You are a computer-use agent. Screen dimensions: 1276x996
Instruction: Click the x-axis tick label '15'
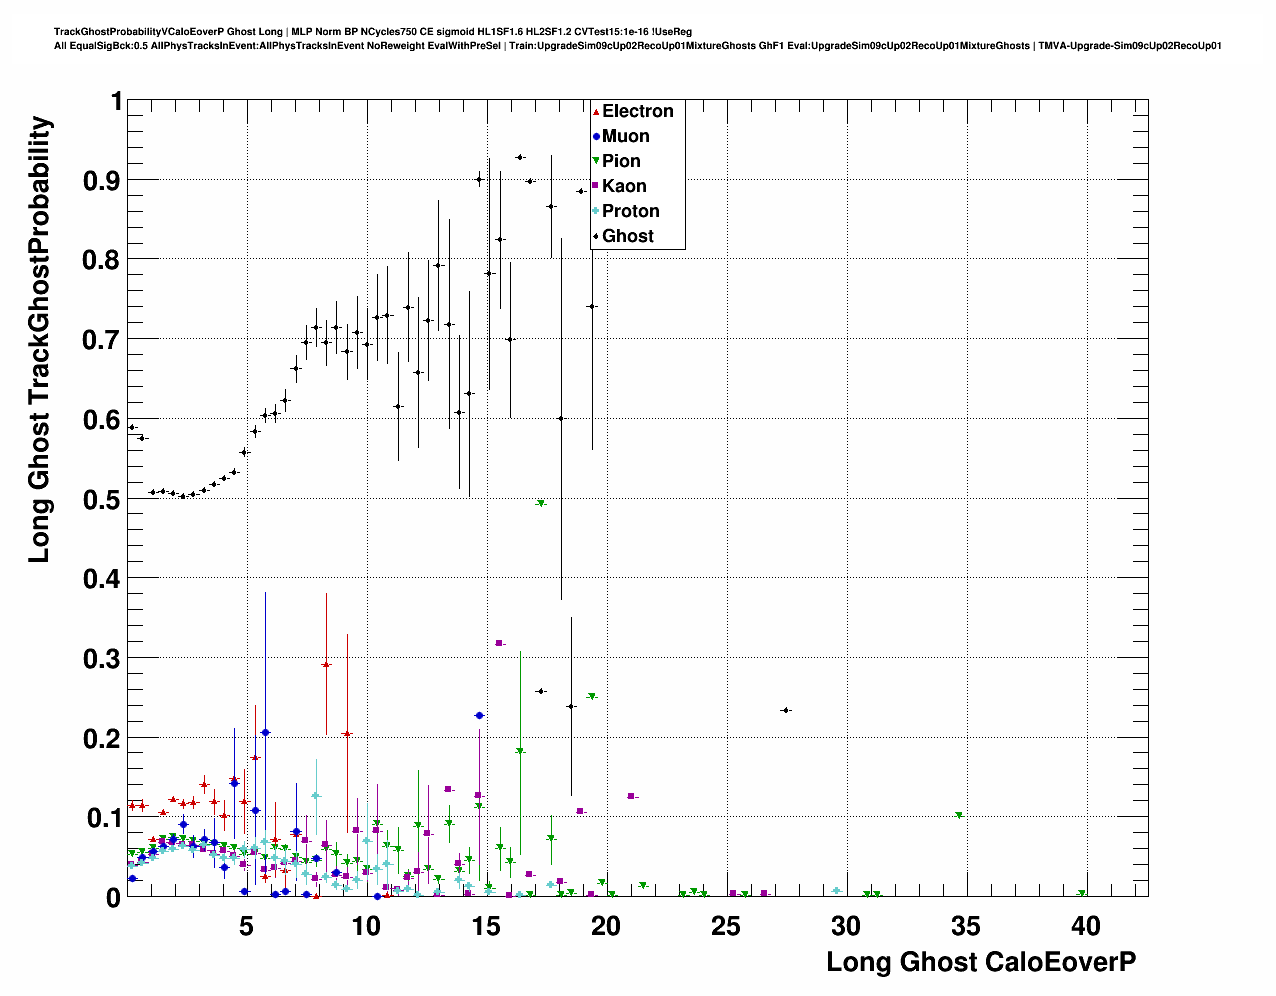click(x=486, y=926)
